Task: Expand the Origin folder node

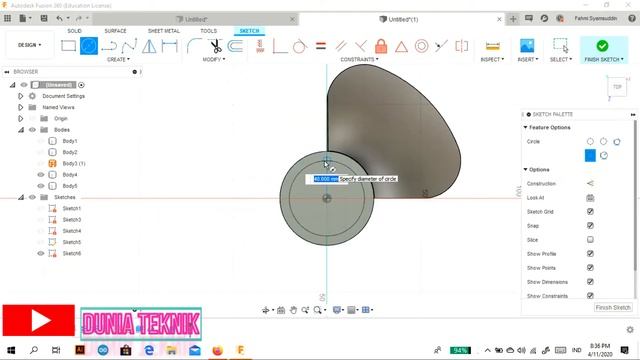Action: point(20,118)
